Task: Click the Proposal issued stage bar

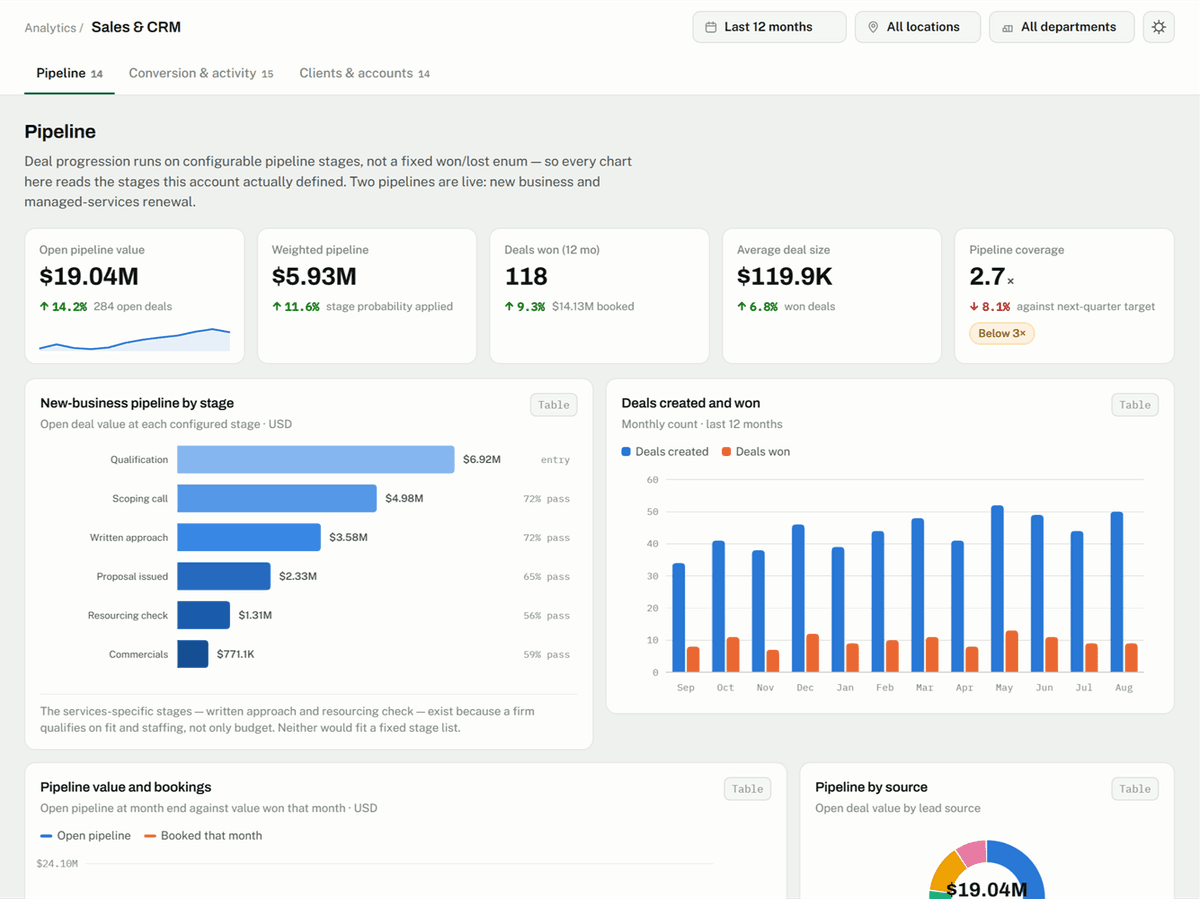Action: (x=224, y=576)
